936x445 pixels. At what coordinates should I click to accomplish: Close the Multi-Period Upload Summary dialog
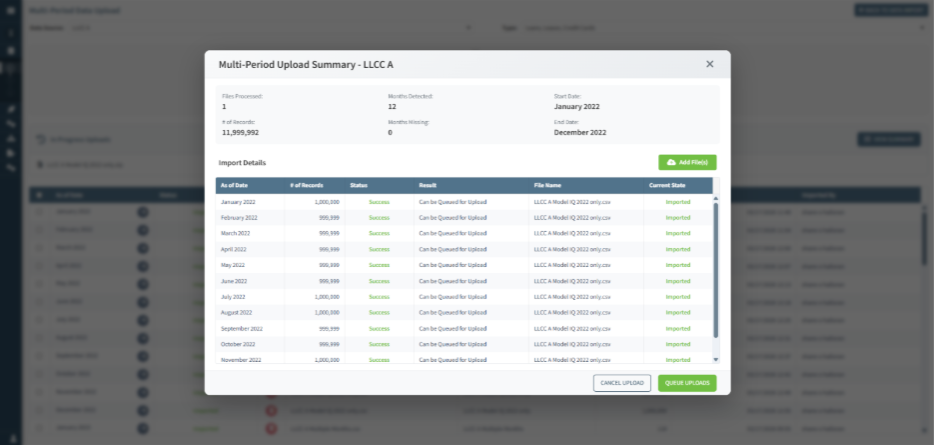click(x=709, y=64)
